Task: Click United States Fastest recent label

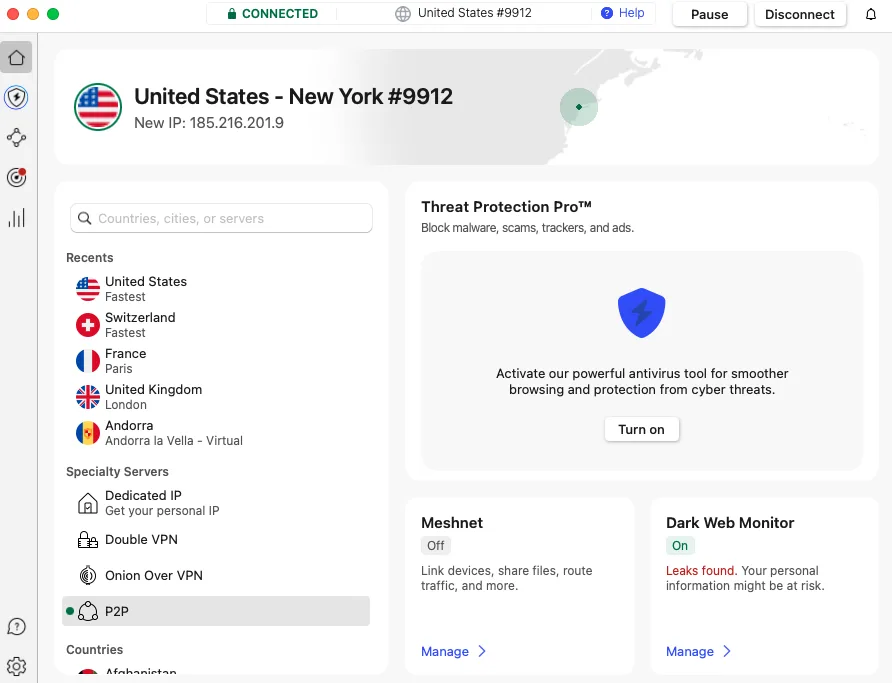Action: click(146, 289)
